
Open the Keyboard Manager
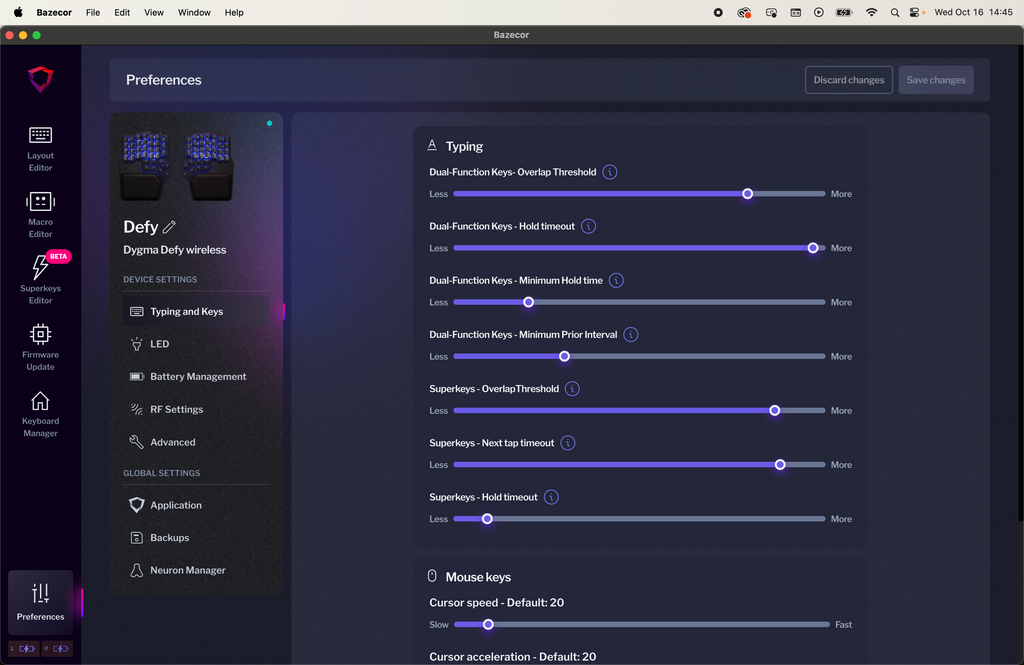(x=40, y=413)
